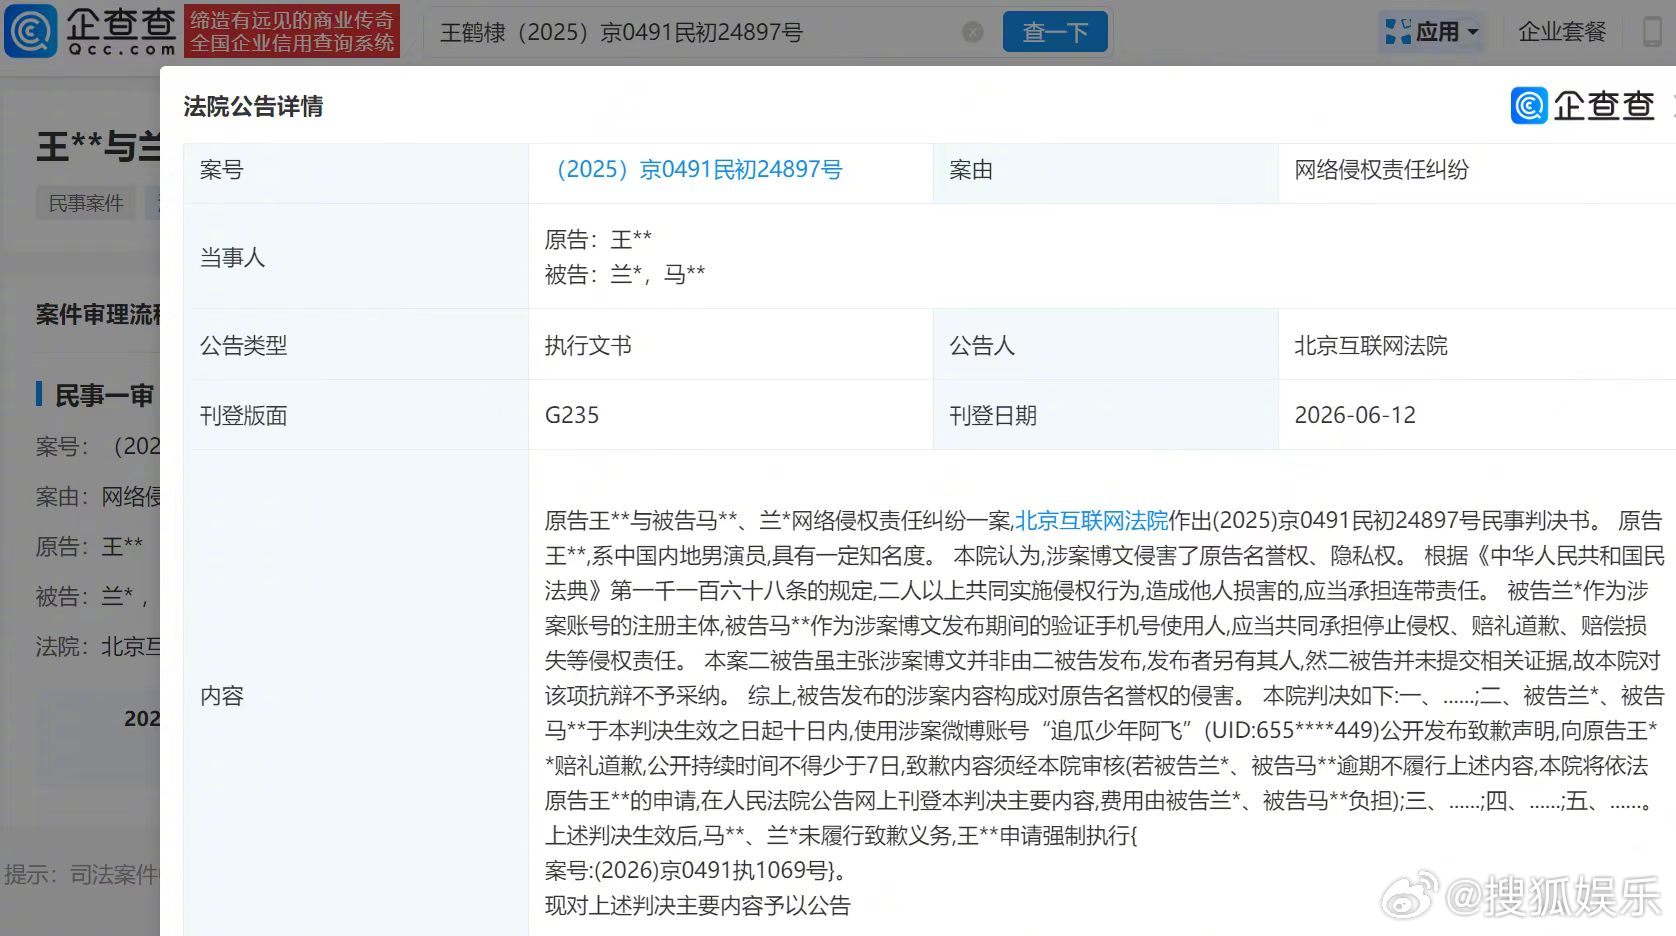Click the 内容 label cell

356,695
